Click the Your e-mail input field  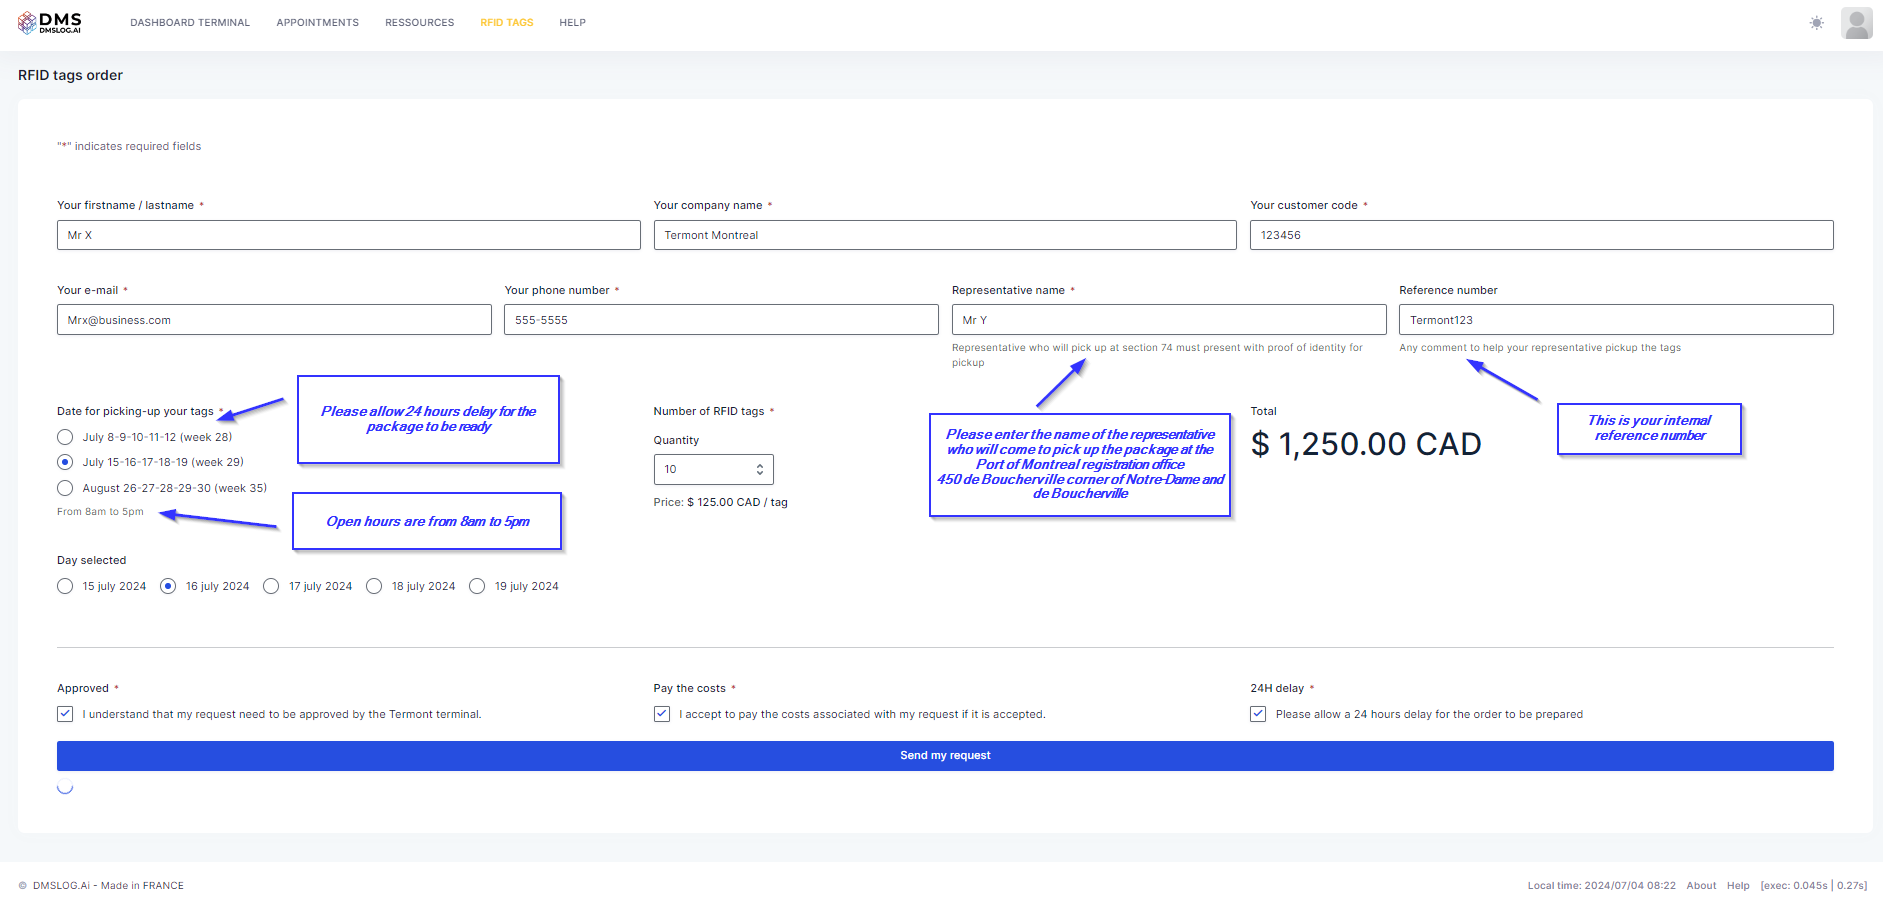pyautogui.click(x=274, y=320)
